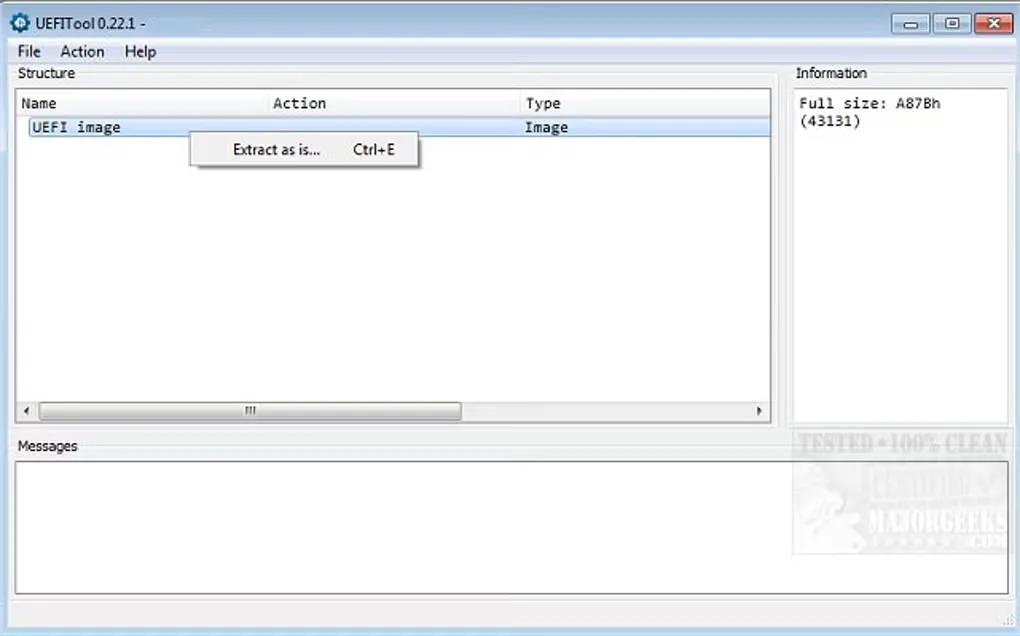Close the UEFITool window
Screen dimensions: 1020x636
[993, 23]
